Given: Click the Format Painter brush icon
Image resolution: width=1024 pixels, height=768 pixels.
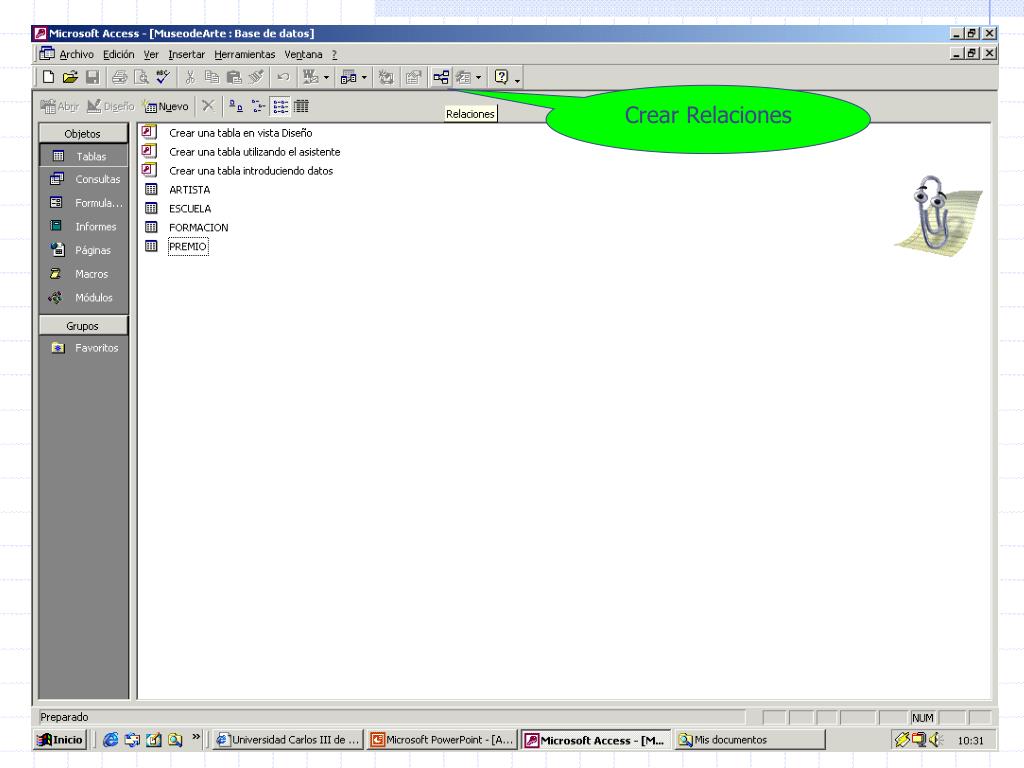Looking at the screenshot, I should pyautogui.click(x=256, y=77).
